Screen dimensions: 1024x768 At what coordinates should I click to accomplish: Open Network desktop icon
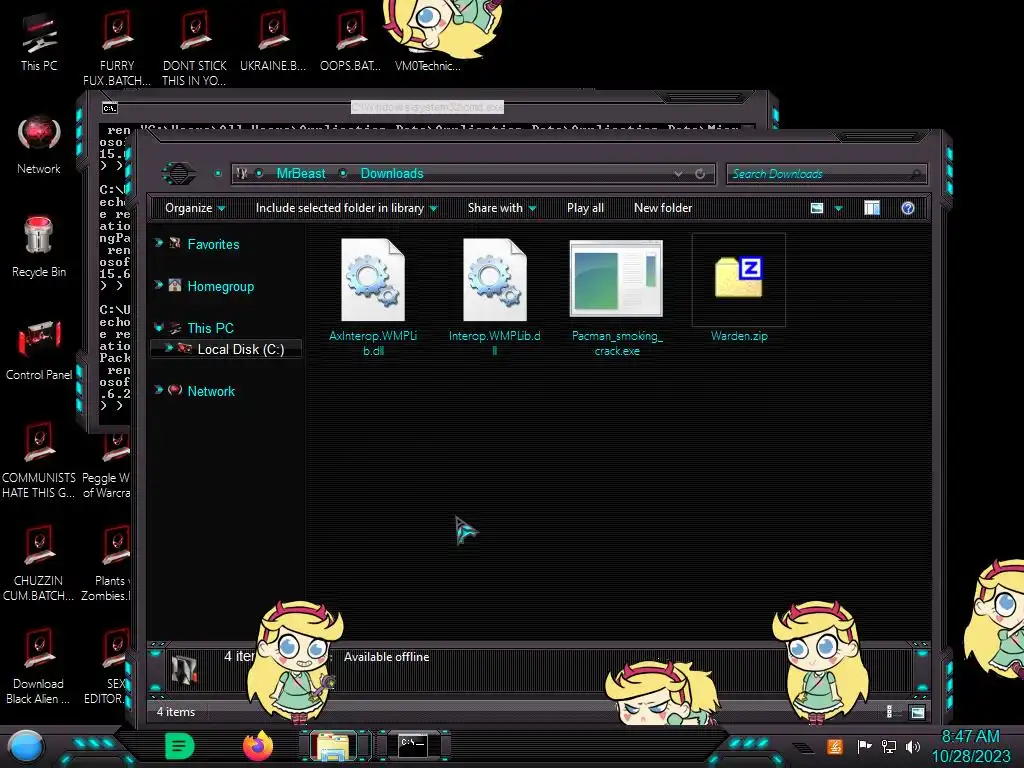coord(39,145)
